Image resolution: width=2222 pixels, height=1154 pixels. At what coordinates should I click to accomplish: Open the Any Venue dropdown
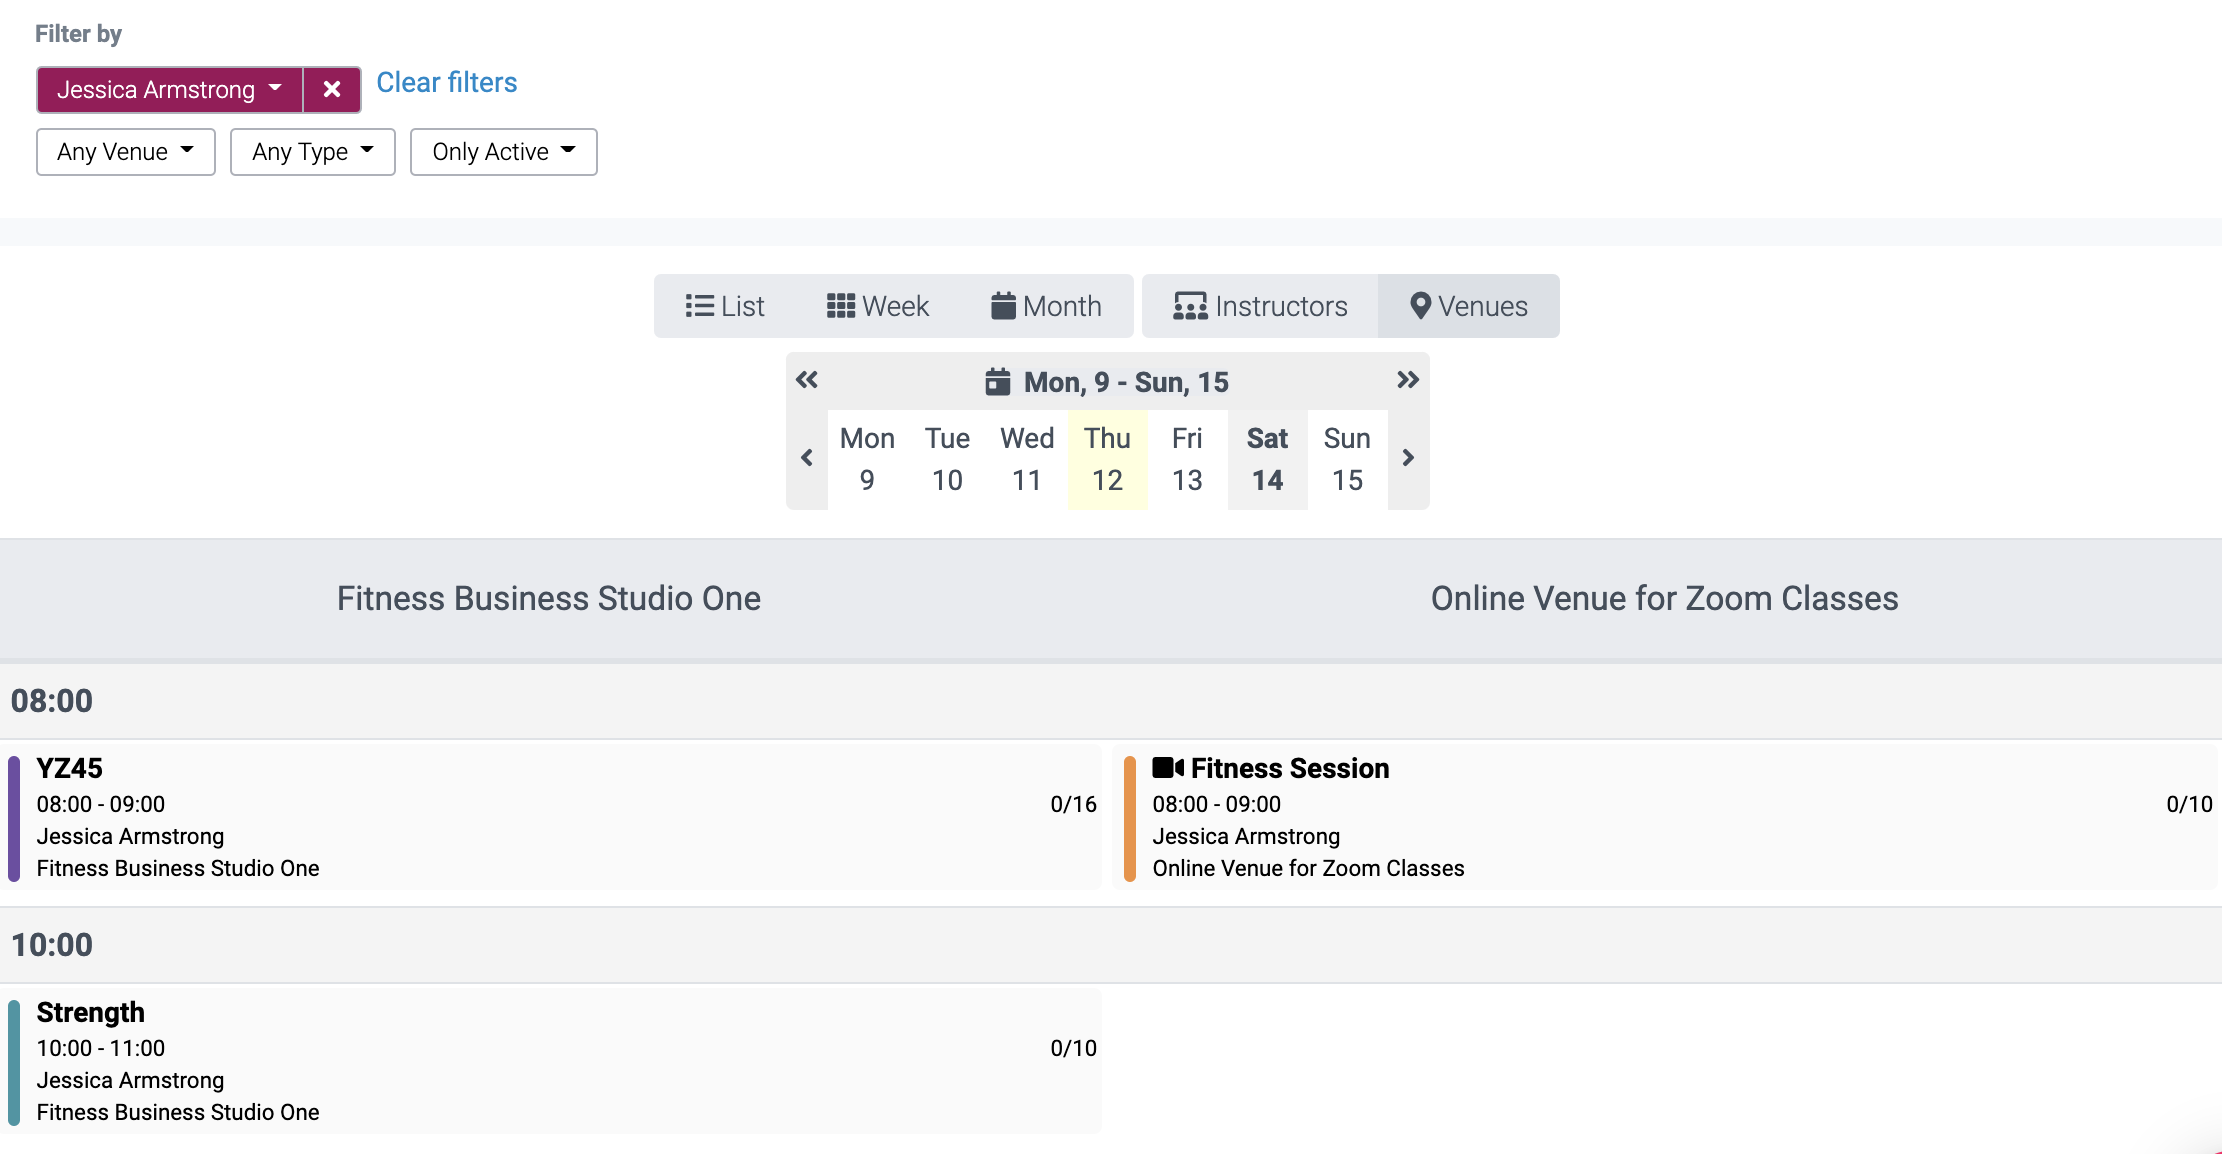(125, 151)
